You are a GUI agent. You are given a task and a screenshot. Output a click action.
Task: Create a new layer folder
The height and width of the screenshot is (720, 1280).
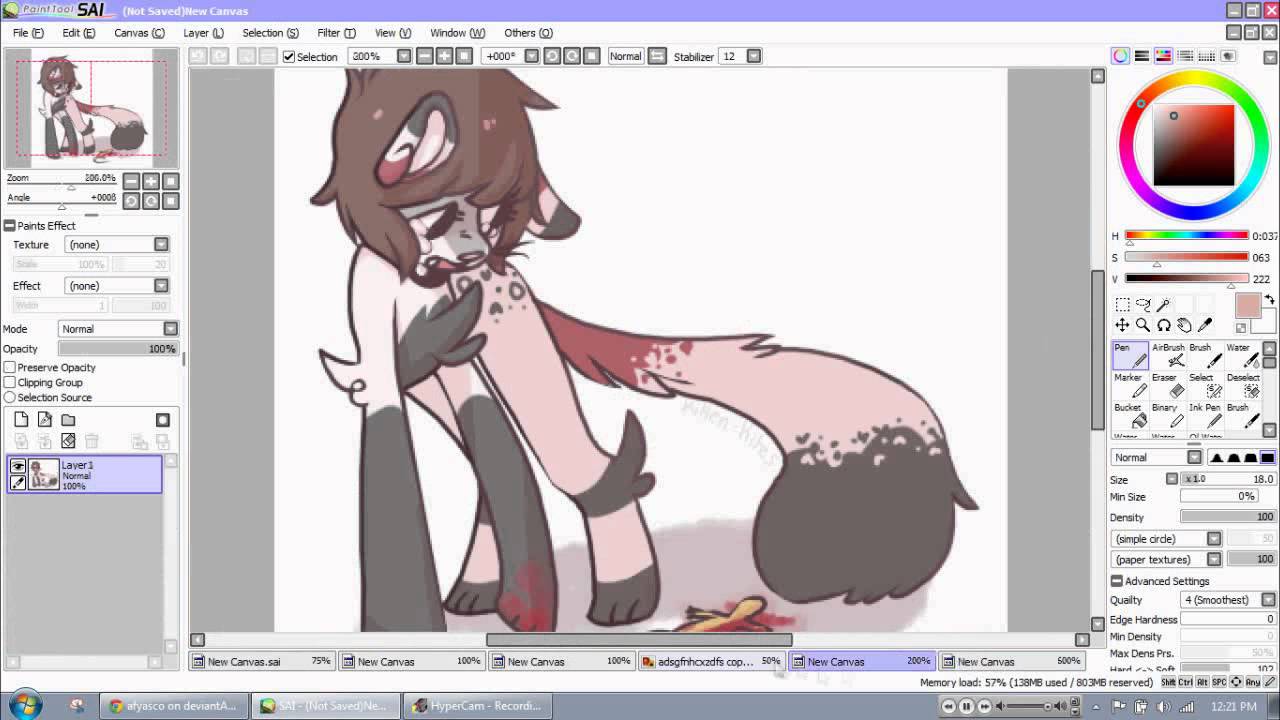pyautogui.click(x=68, y=420)
